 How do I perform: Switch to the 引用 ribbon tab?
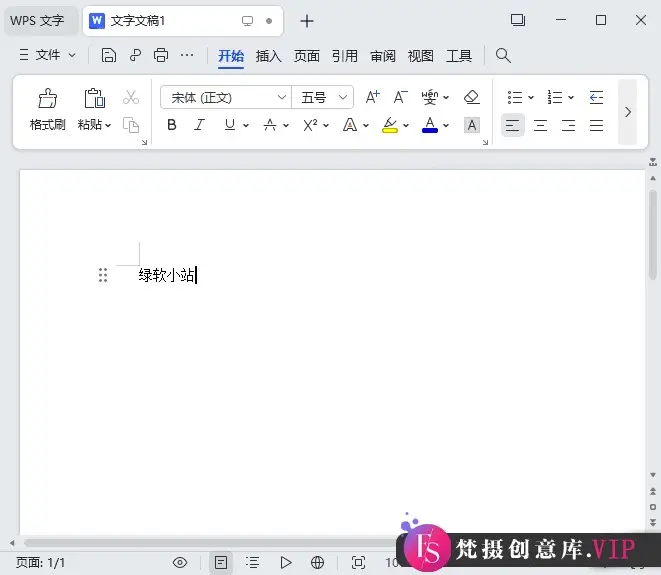(344, 56)
